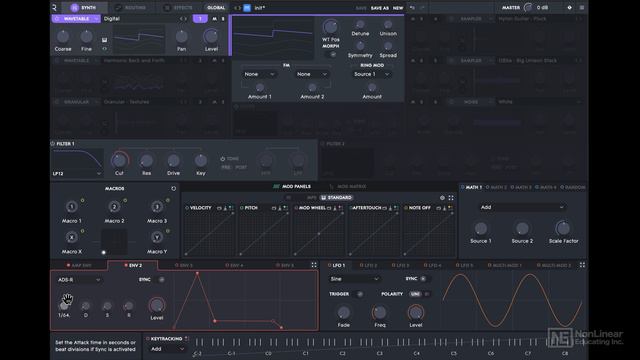This screenshot has height=360, width=640.
Task: Select the Math 1 tab
Action: tap(471, 187)
